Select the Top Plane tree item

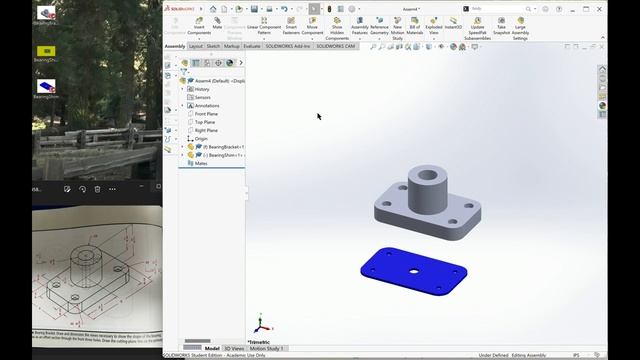click(204, 122)
